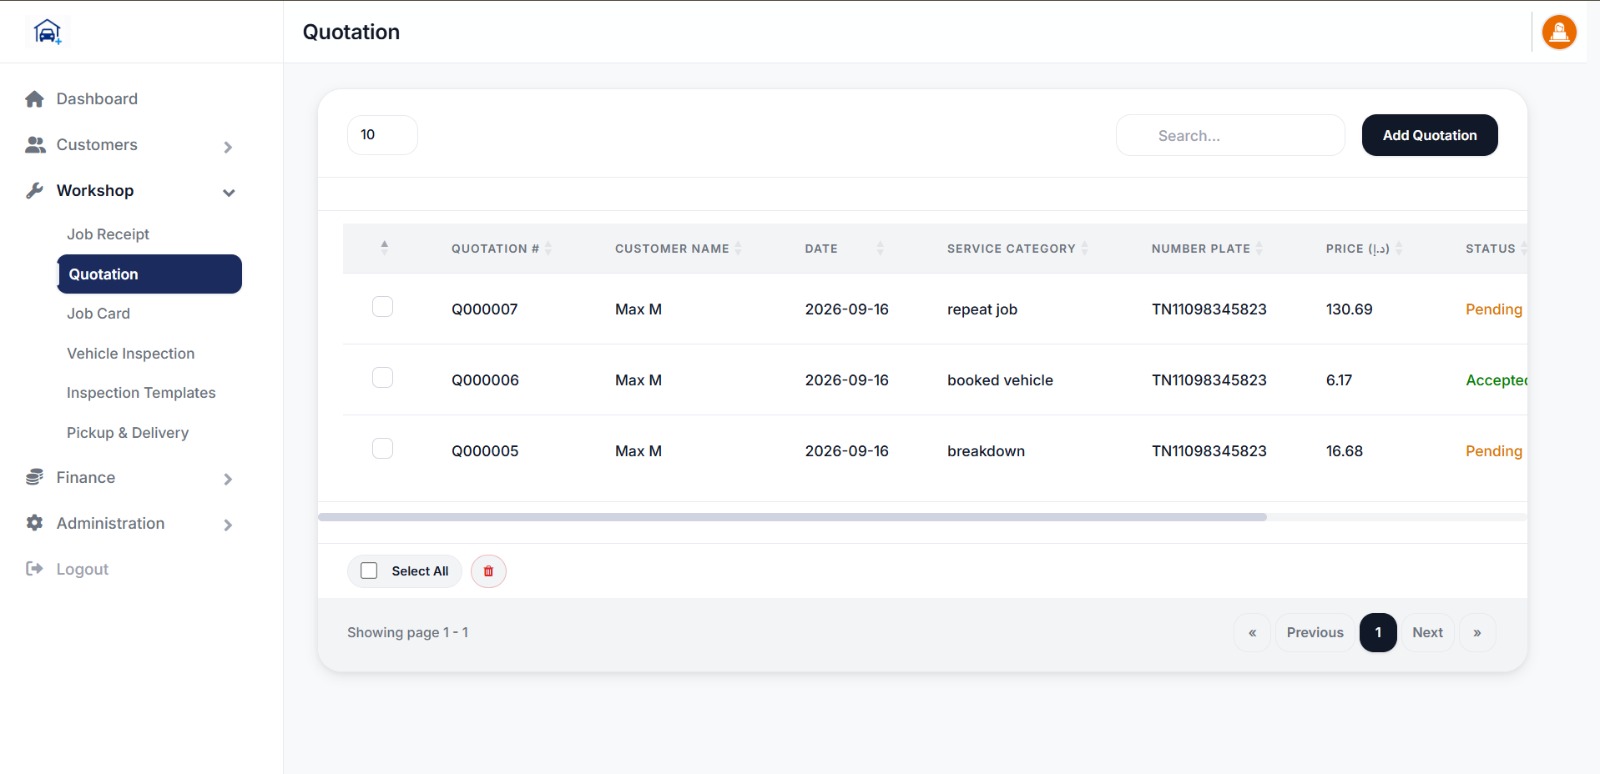Viewport: 1600px width, 774px height.
Task: Select page 1 in pagination
Action: (1378, 633)
